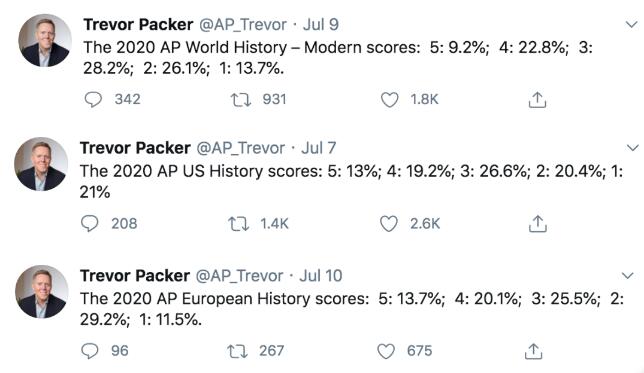This screenshot has height=373, width=644.
Task: Like the AP European History tweet
Action: pos(386,351)
